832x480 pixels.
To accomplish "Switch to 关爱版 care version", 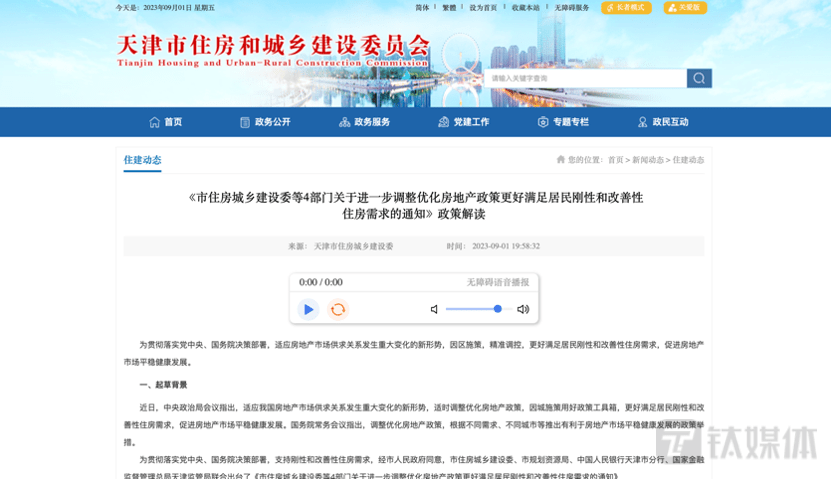I will tap(685, 8).
